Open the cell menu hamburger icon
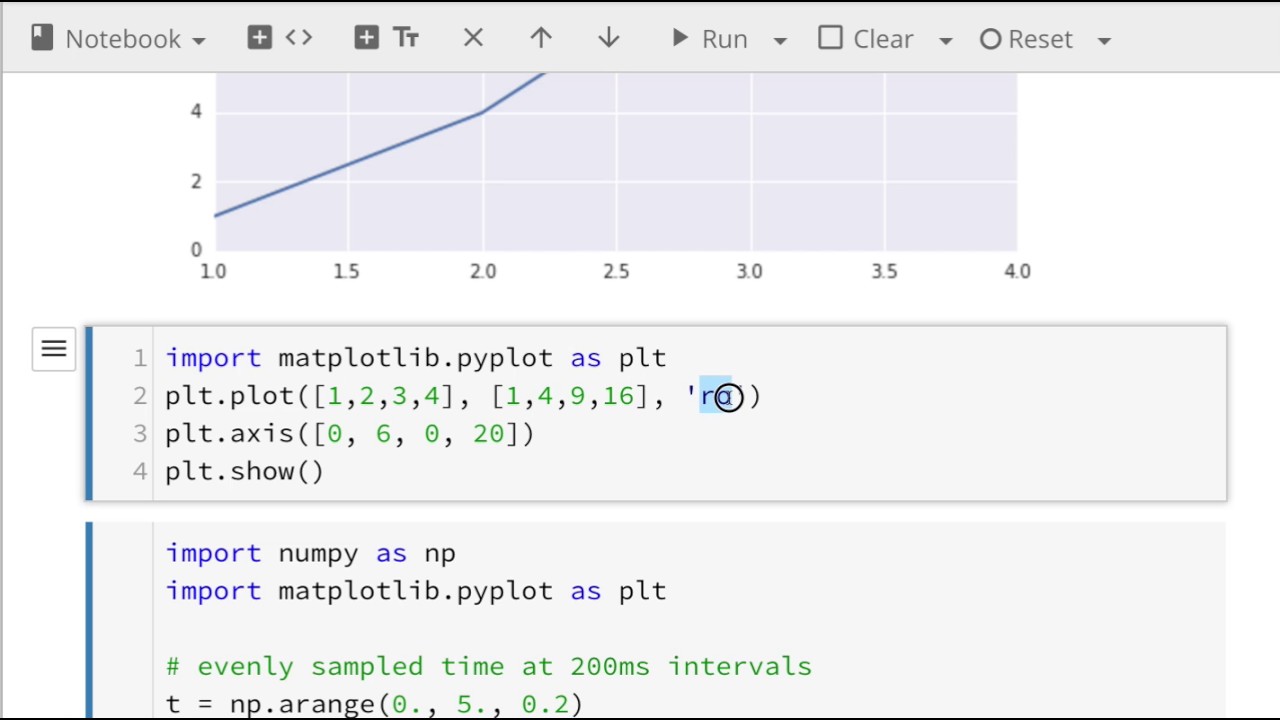Image resolution: width=1280 pixels, height=720 pixels. click(x=54, y=349)
